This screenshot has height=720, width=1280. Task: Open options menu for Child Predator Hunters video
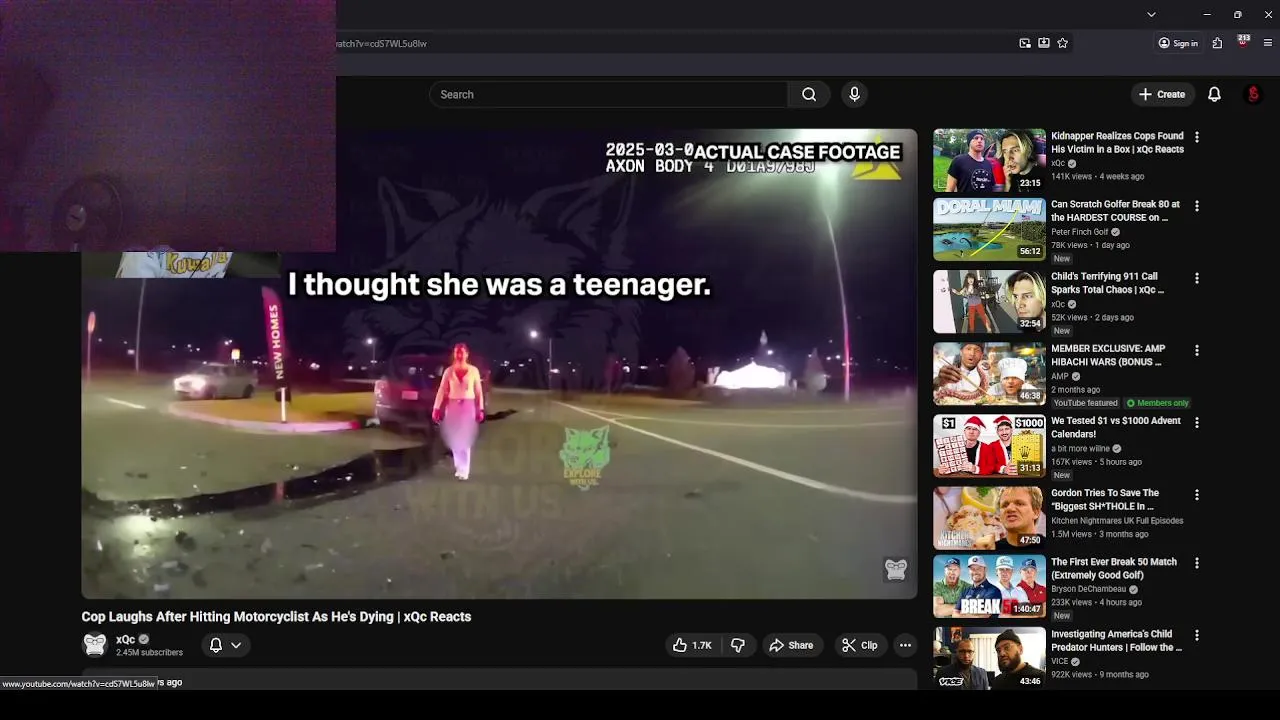click(x=1197, y=635)
